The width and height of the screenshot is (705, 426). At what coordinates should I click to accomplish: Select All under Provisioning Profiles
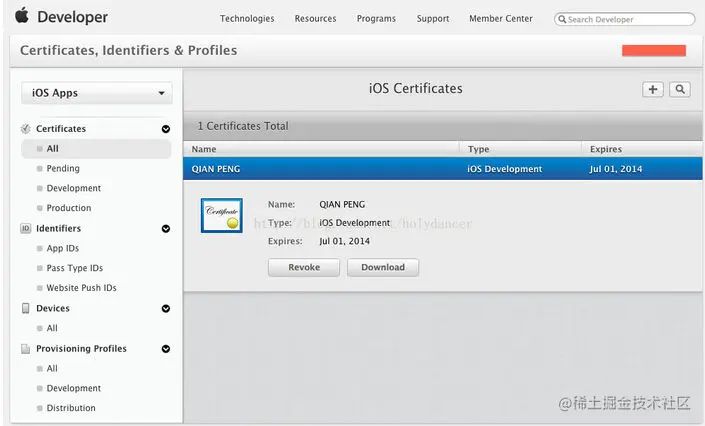tap(52, 368)
